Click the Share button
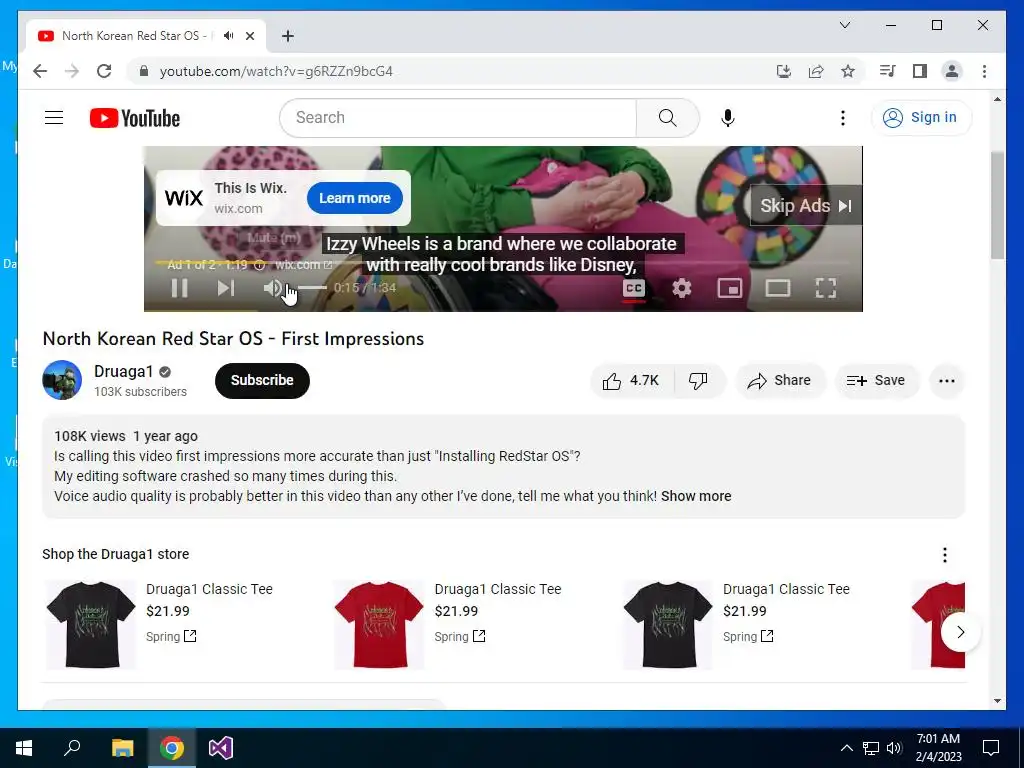 coord(780,381)
